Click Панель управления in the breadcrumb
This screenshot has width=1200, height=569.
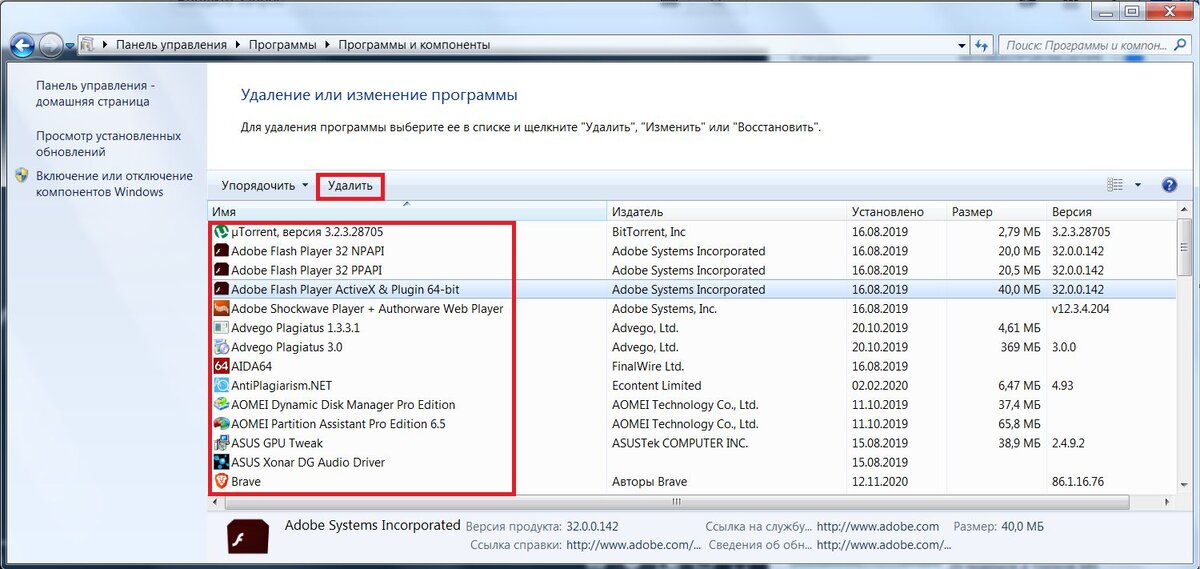coord(172,45)
